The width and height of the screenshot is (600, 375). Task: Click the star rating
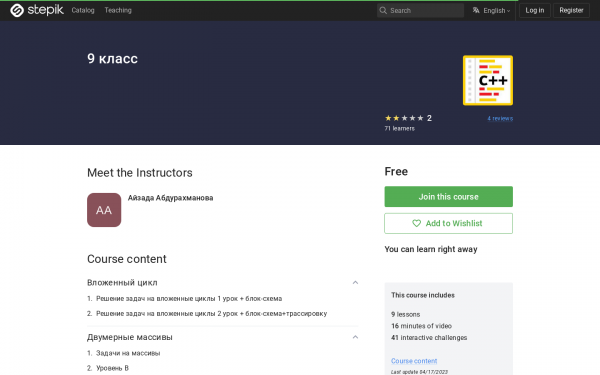tap(404, 118)
